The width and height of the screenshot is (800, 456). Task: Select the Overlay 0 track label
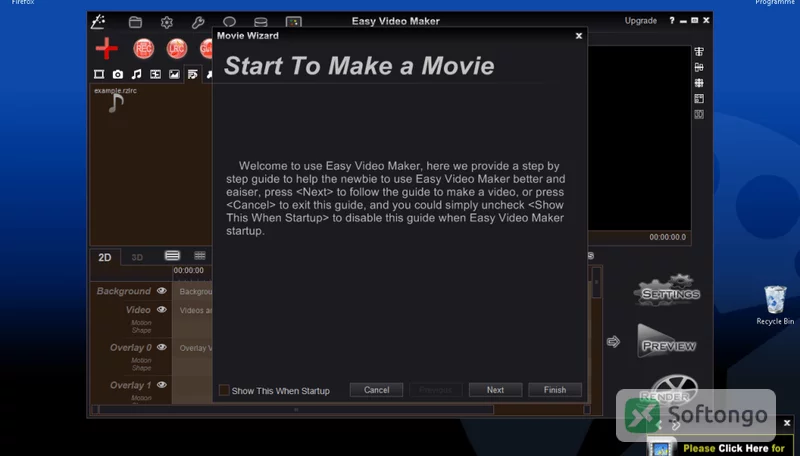coord(131,348)
